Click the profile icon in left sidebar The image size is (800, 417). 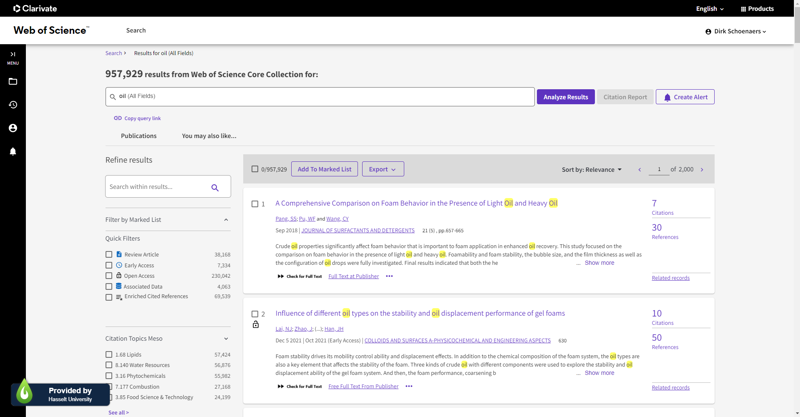(13, 128)
